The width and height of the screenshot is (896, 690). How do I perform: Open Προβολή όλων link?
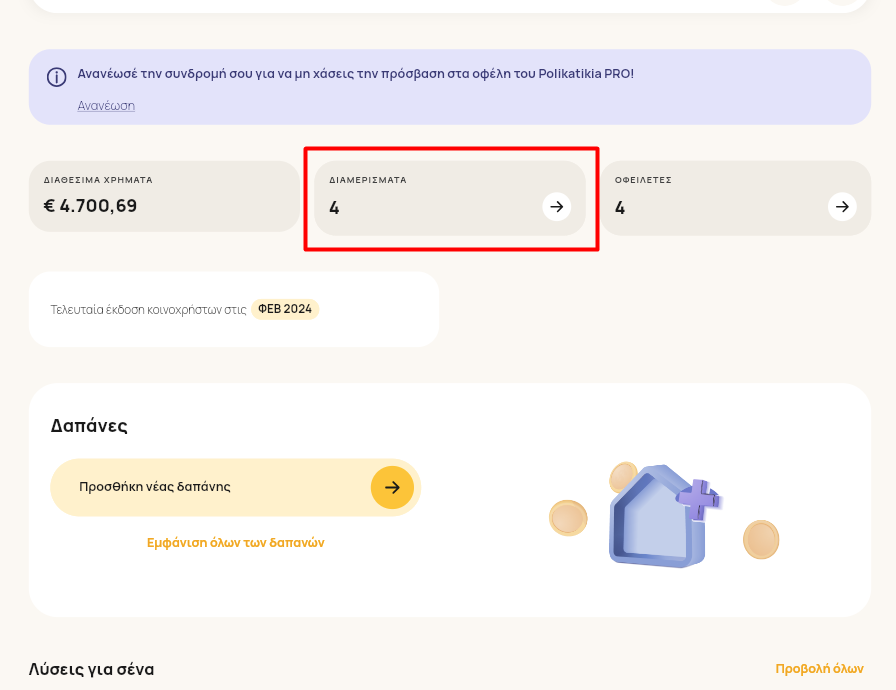pyautogui.click(x=819, y=669)
